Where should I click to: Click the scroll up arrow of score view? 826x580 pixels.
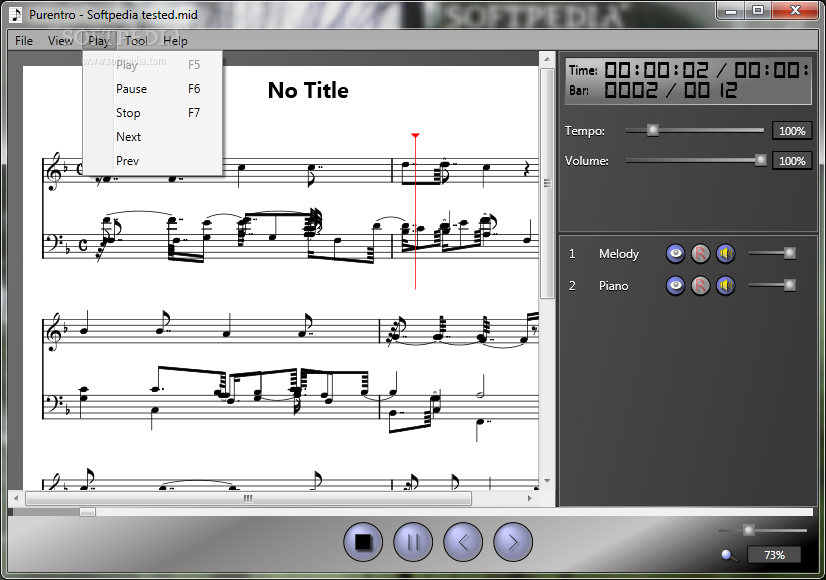pos(547,59)
